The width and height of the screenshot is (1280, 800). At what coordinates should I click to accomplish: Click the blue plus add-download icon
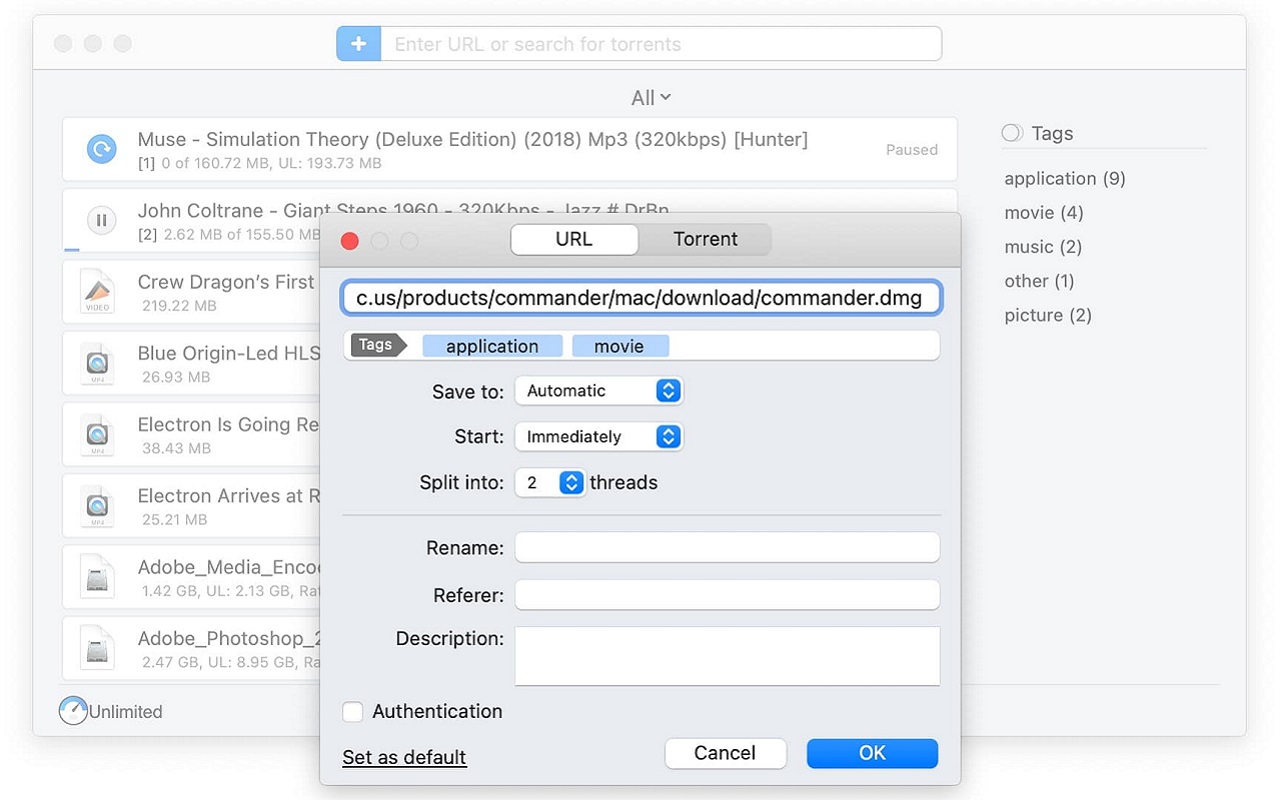358,44
